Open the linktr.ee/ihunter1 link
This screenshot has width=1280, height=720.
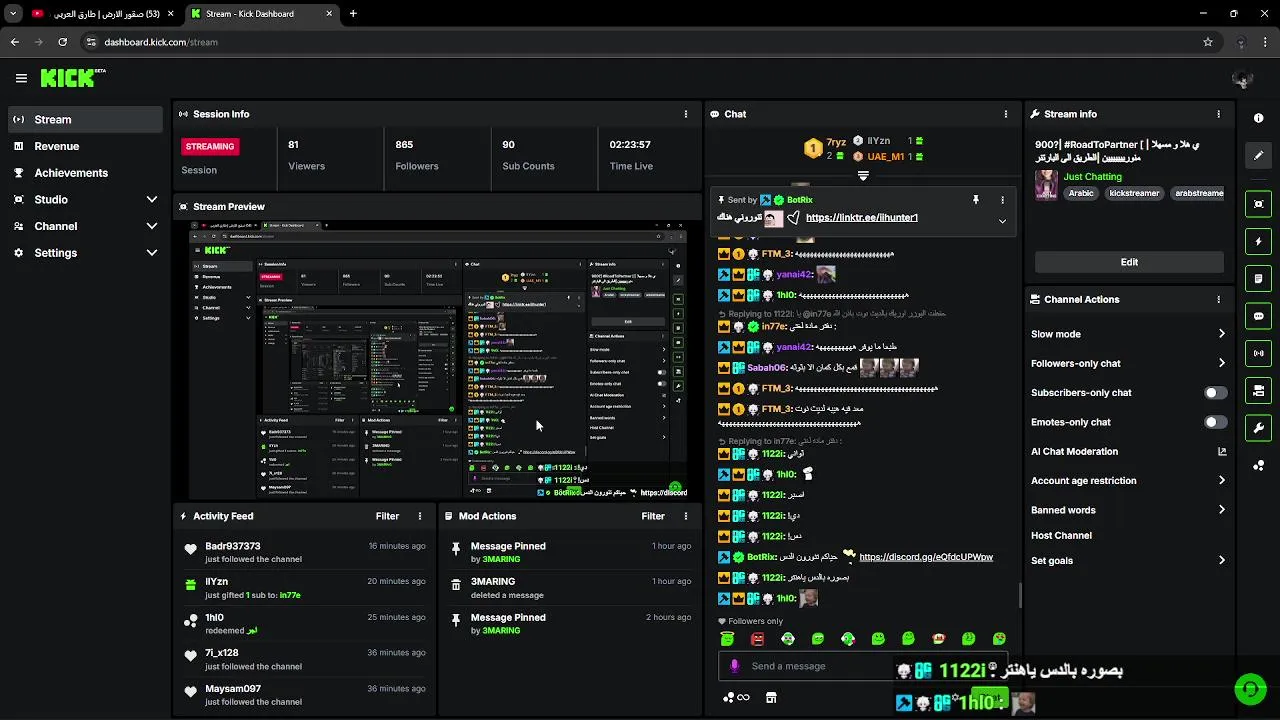[861, 218]
